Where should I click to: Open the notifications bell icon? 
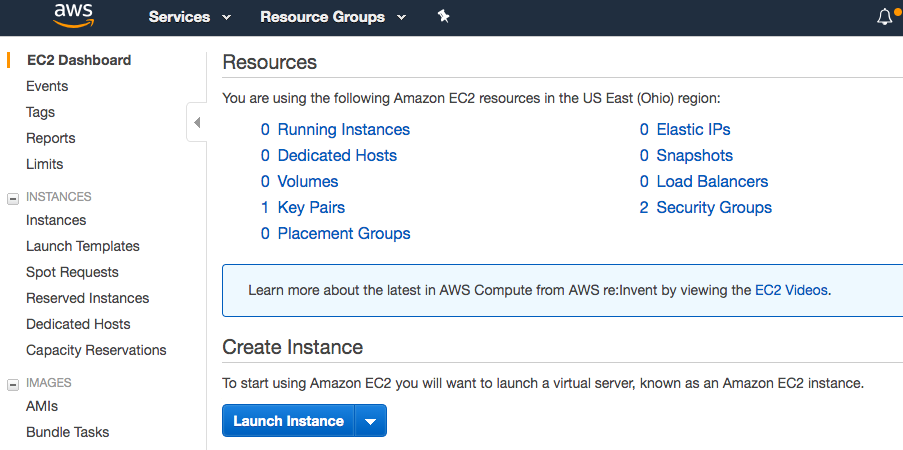click(885, 17)
